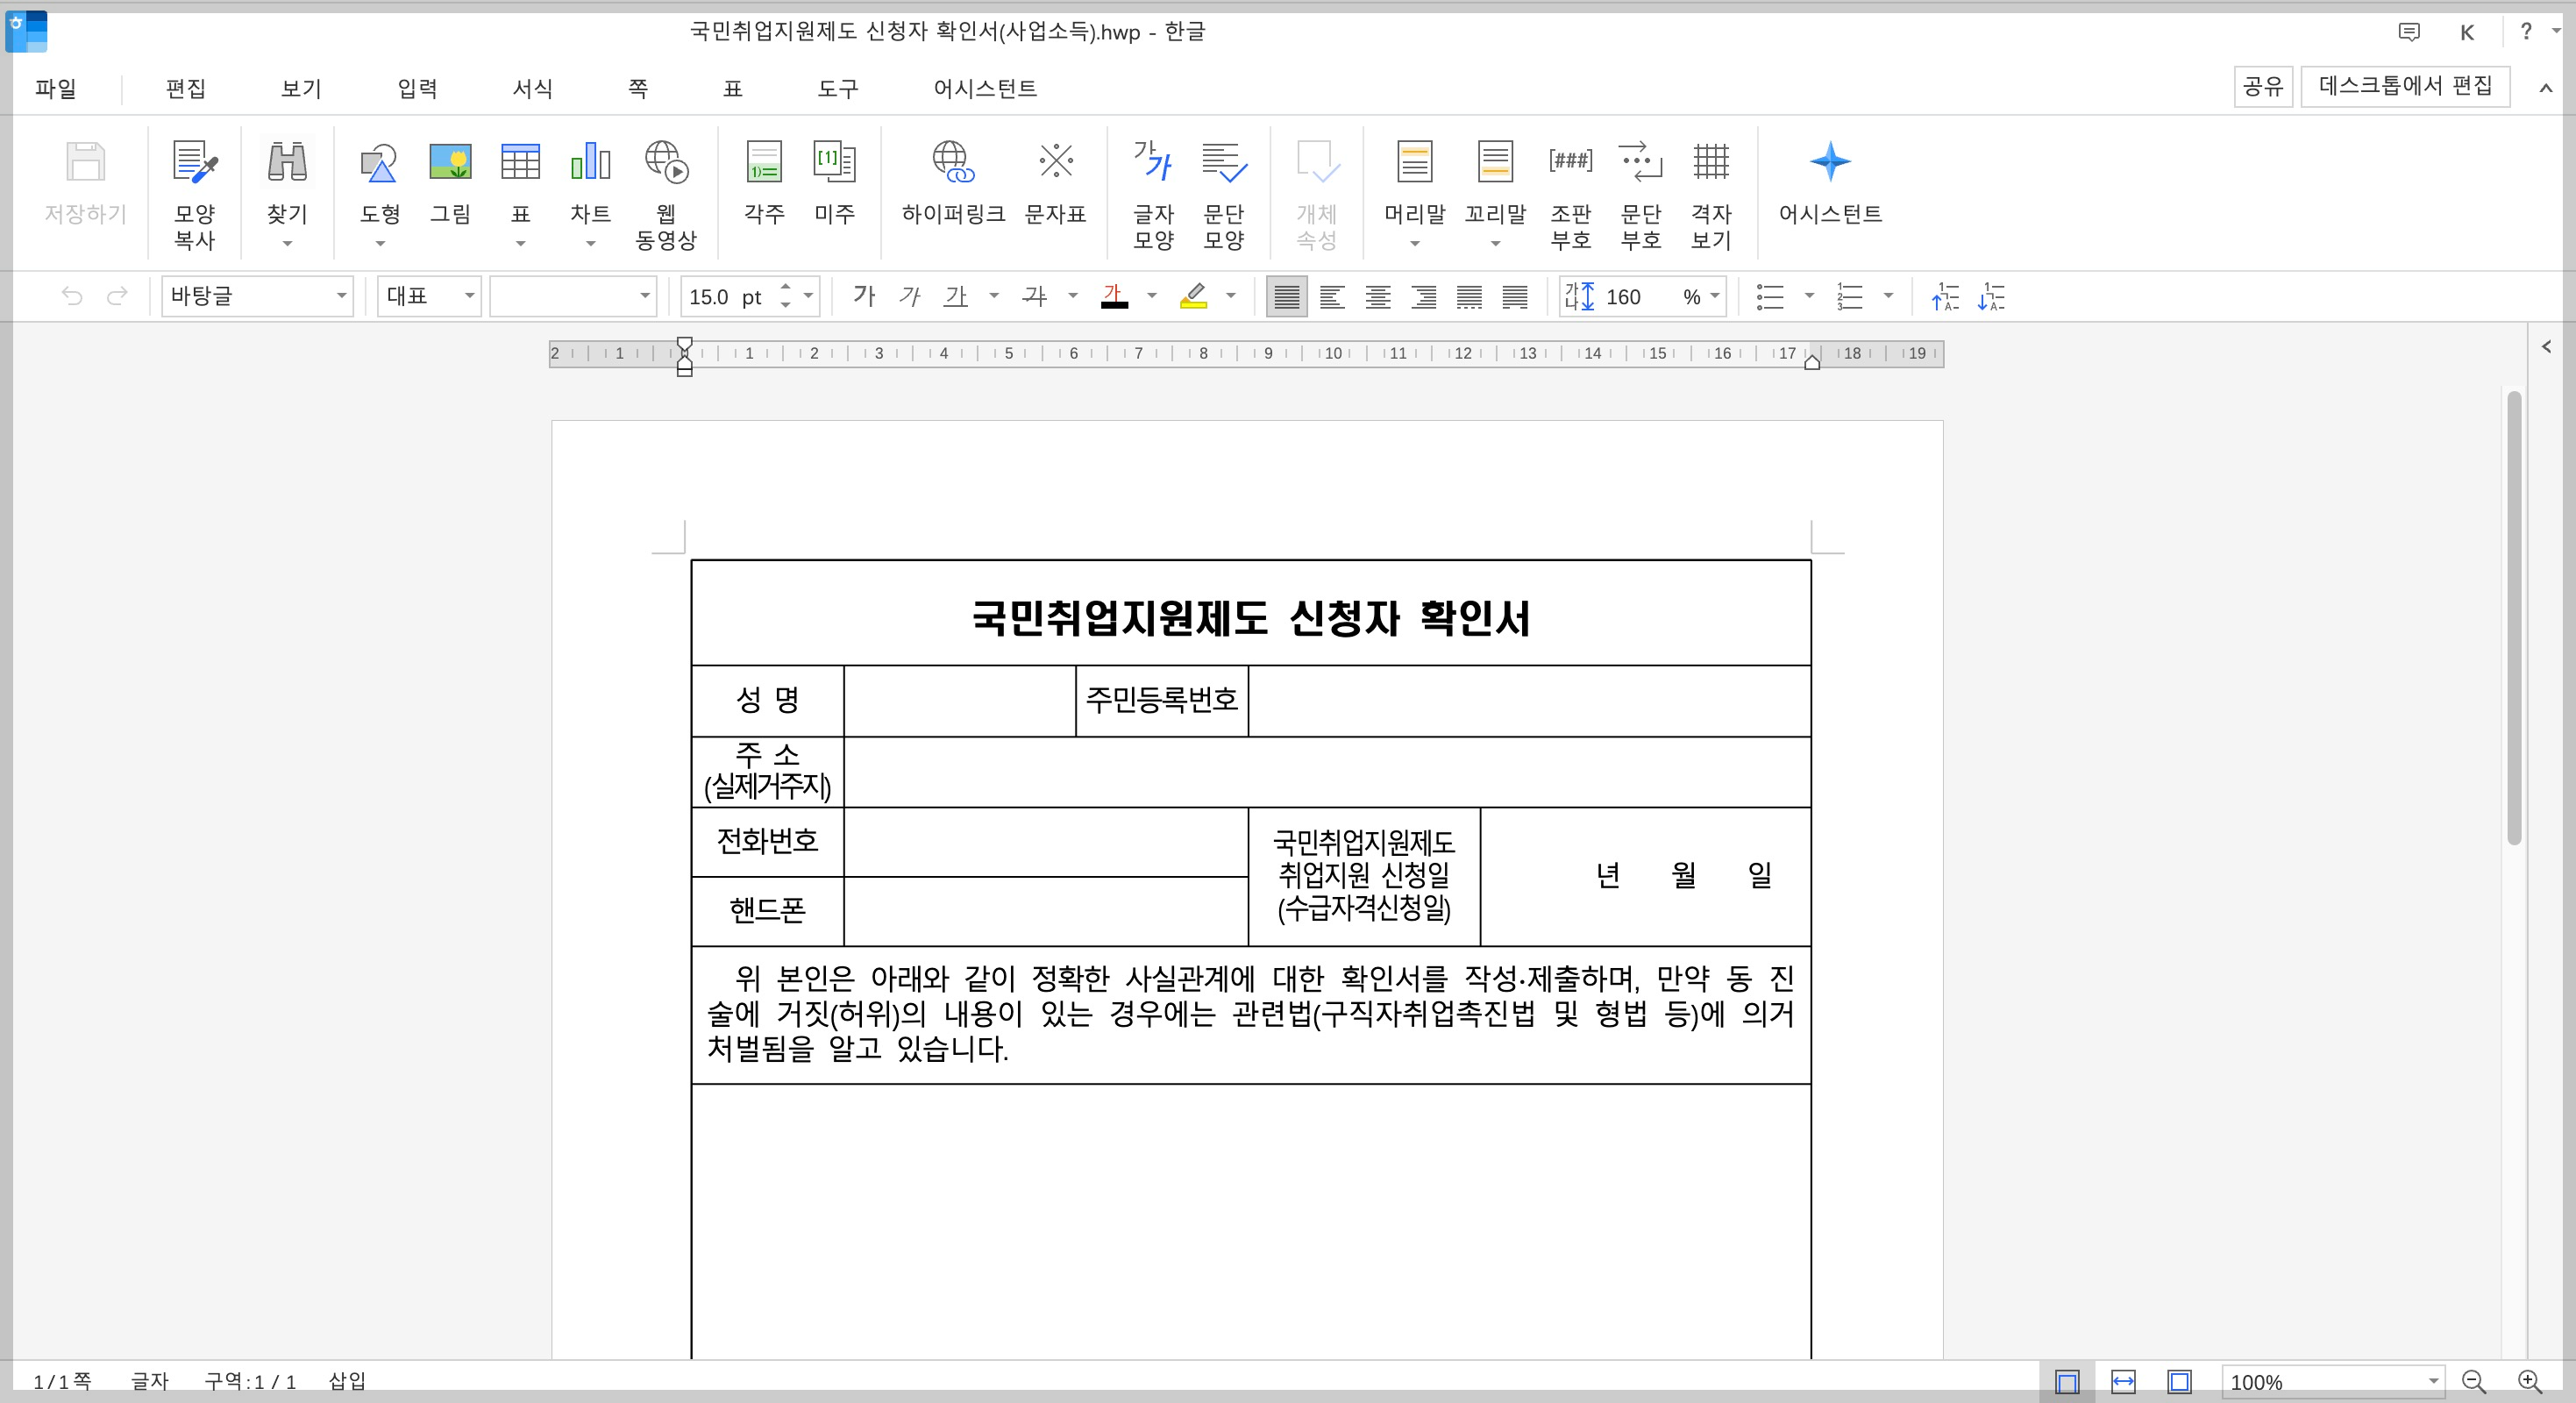Insert a 각주 footnote
Screen dimensions: 2576x1403
[x=764, y=162]
